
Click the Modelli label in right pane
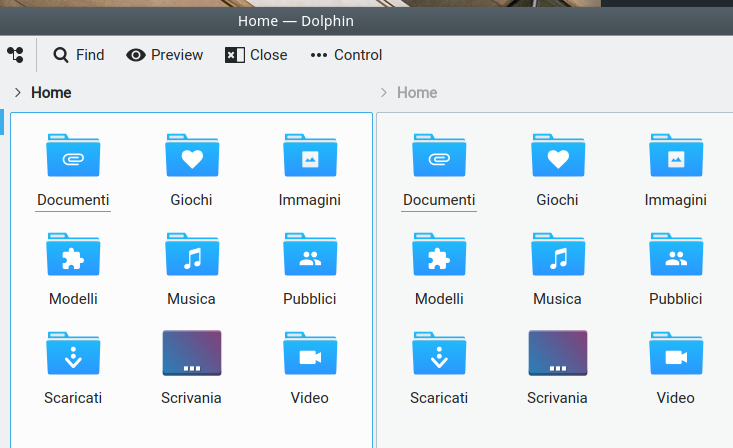pos(439,299)
